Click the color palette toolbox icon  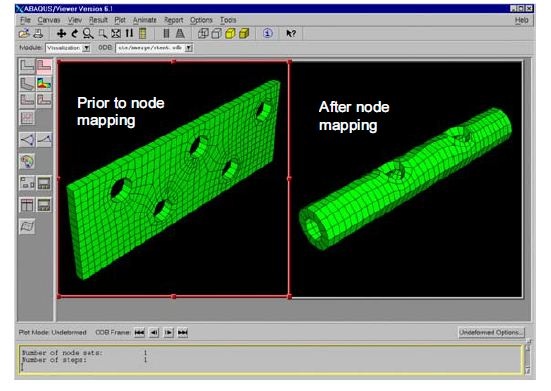(27, 161)
